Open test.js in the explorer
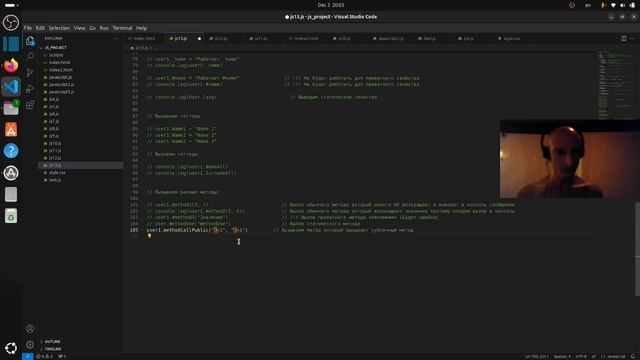The image size is (640, 360). click(55, 180)
